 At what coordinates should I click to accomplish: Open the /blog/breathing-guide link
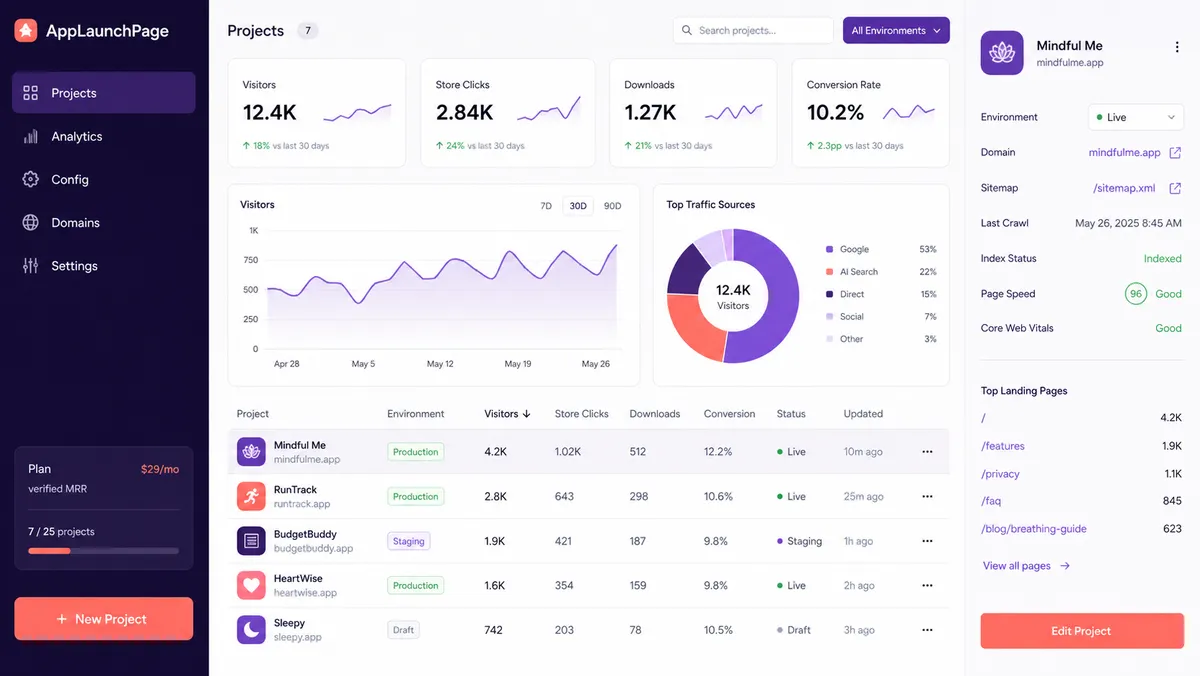1034,529
